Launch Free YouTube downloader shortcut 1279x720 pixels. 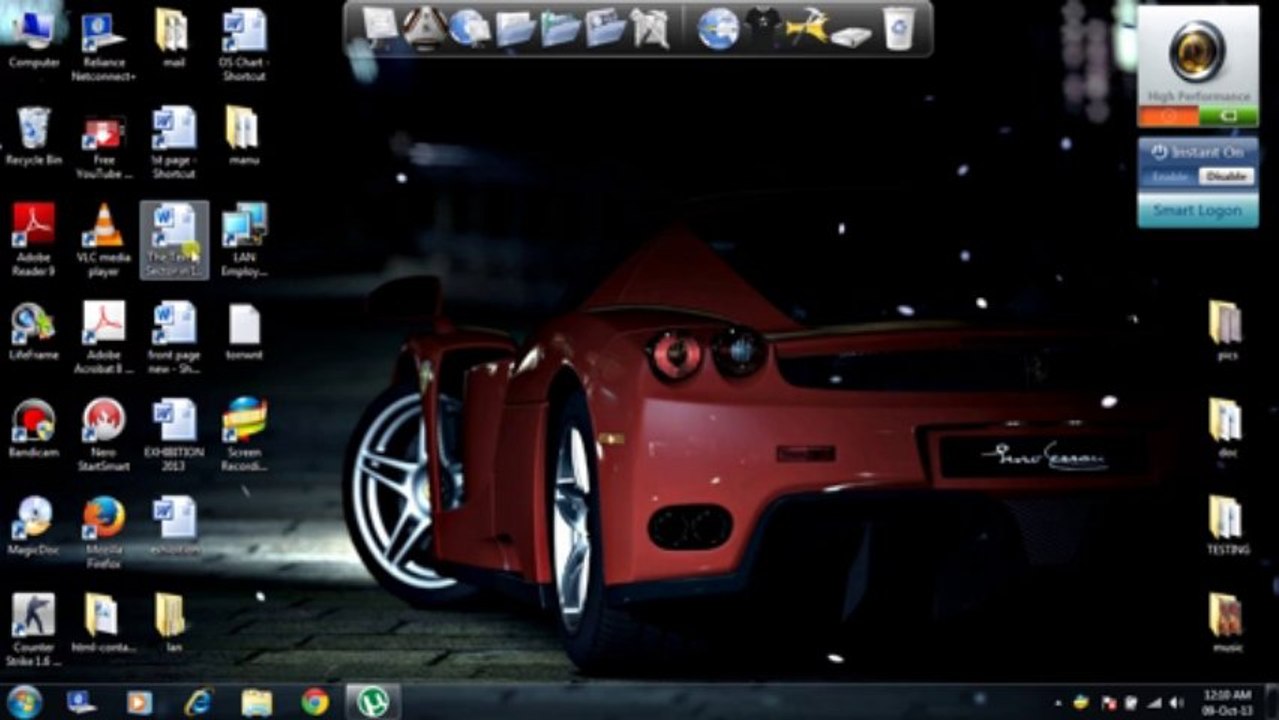(x=104, y=145)
